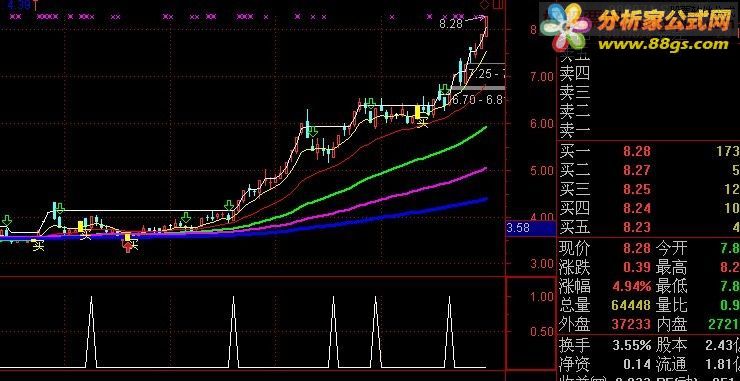Screen dimensions: 740x381
Task: Click the red up-arrow buy signal marker
Action: (127, 246)
